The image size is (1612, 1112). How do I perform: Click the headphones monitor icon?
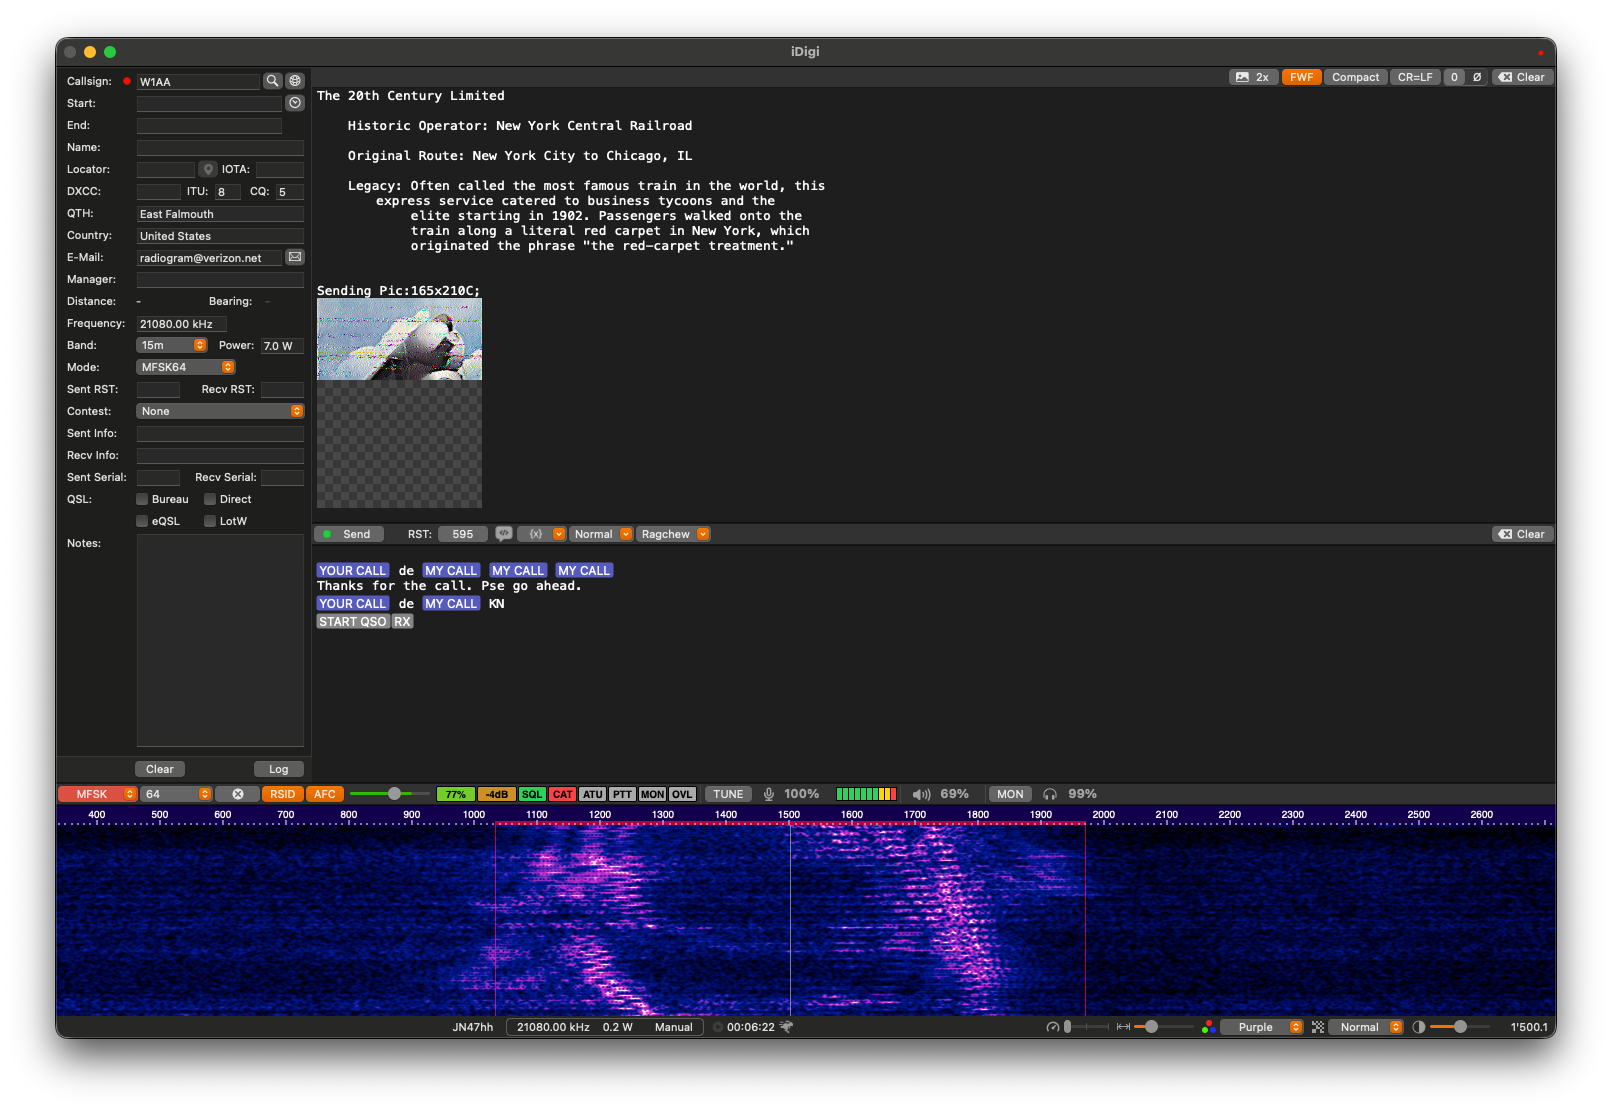[1050, 794]
